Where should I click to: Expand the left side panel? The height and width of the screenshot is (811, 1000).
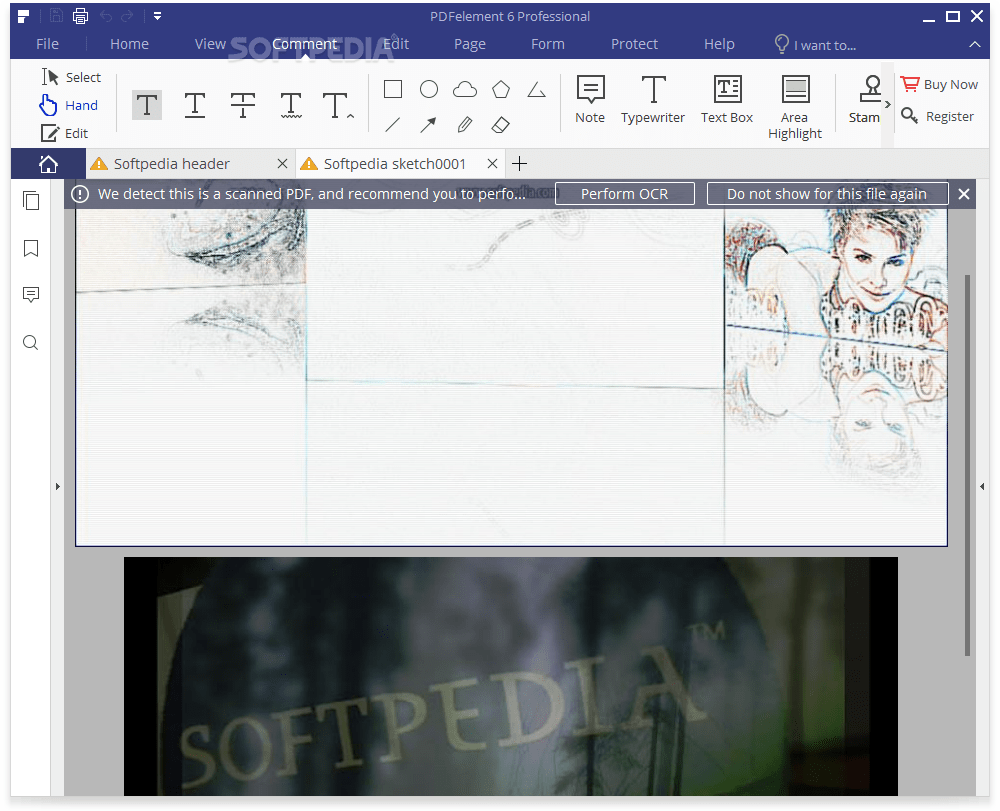point(57,486)
